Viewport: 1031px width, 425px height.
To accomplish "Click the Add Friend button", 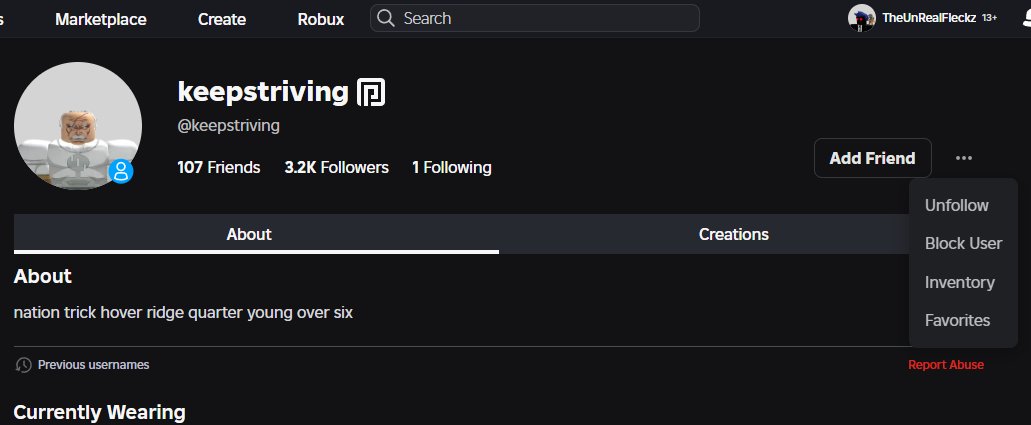I will coord(873,158).
